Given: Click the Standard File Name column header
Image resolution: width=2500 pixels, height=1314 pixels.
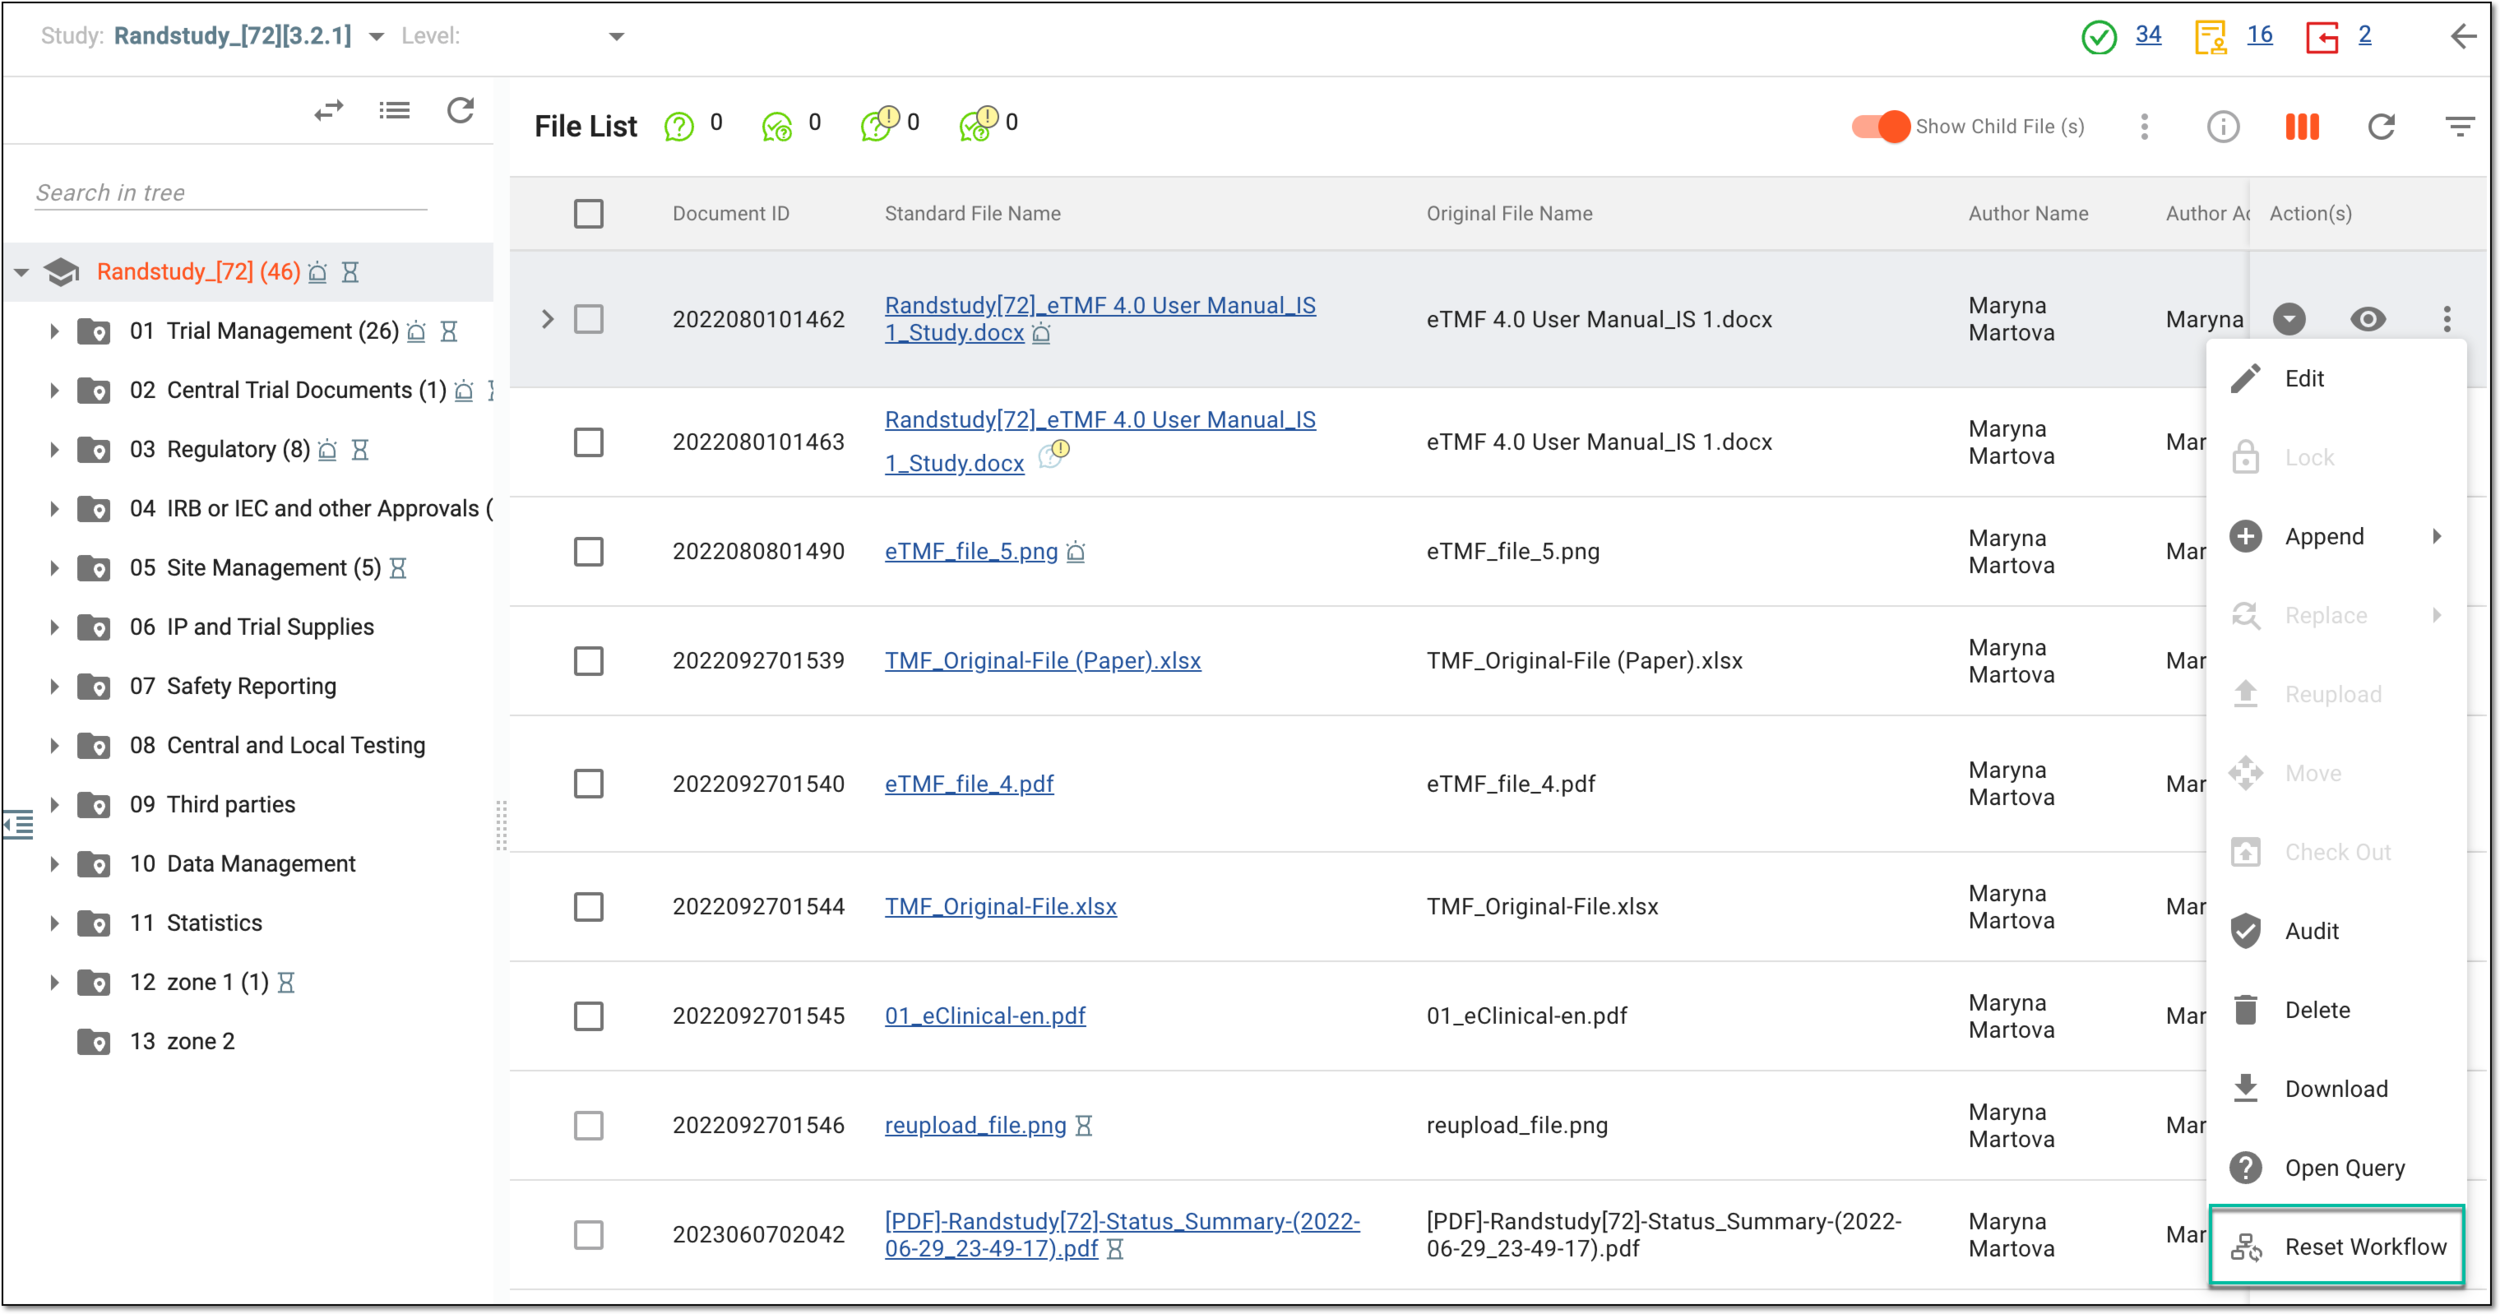Looking at the screenshot, I should tap(972, 213).
